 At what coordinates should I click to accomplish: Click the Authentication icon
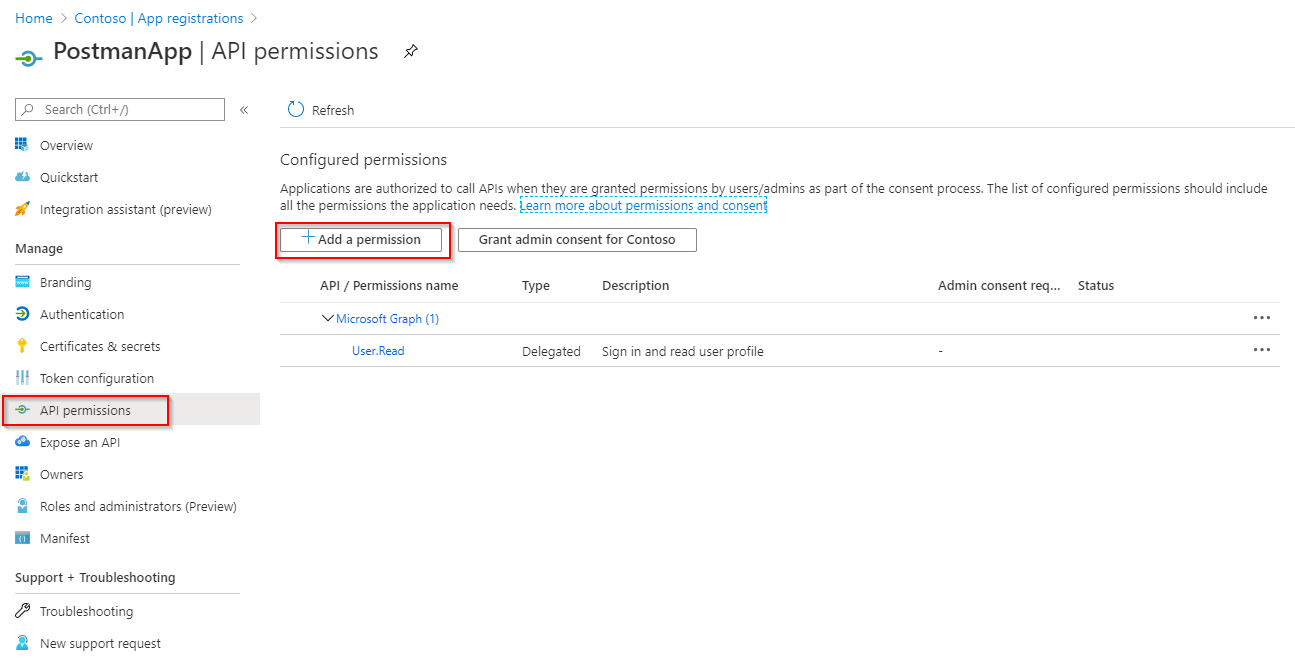tap(22, 314)
